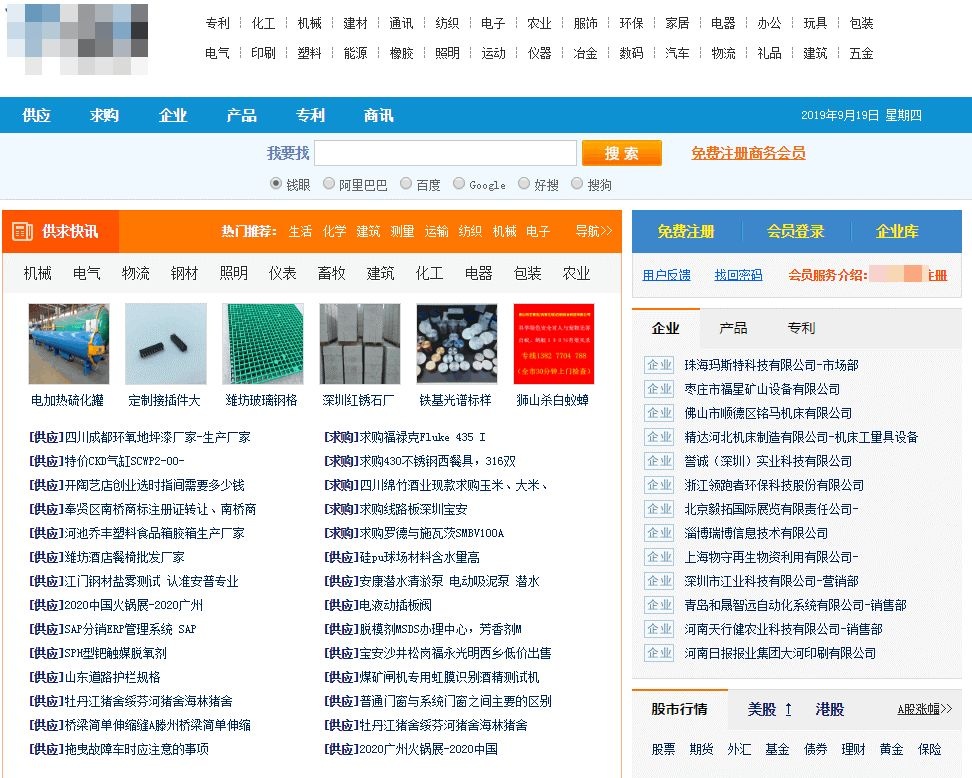
Task: Open 专利 in the blue navigation bar
Action: coord(310,115)
